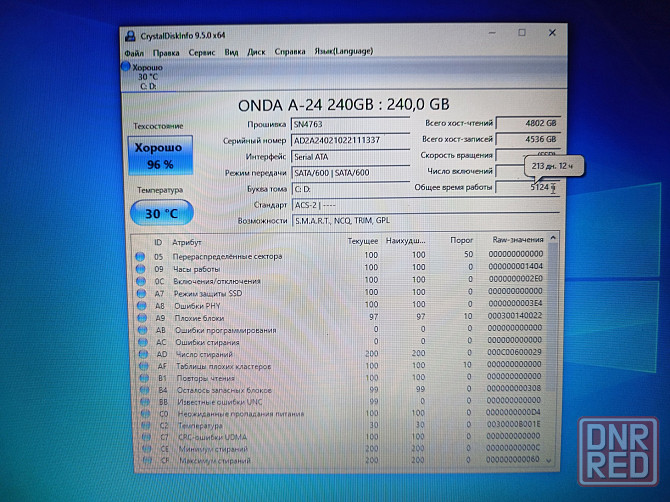Click the Текущее column header

click(x=363, y=241)
